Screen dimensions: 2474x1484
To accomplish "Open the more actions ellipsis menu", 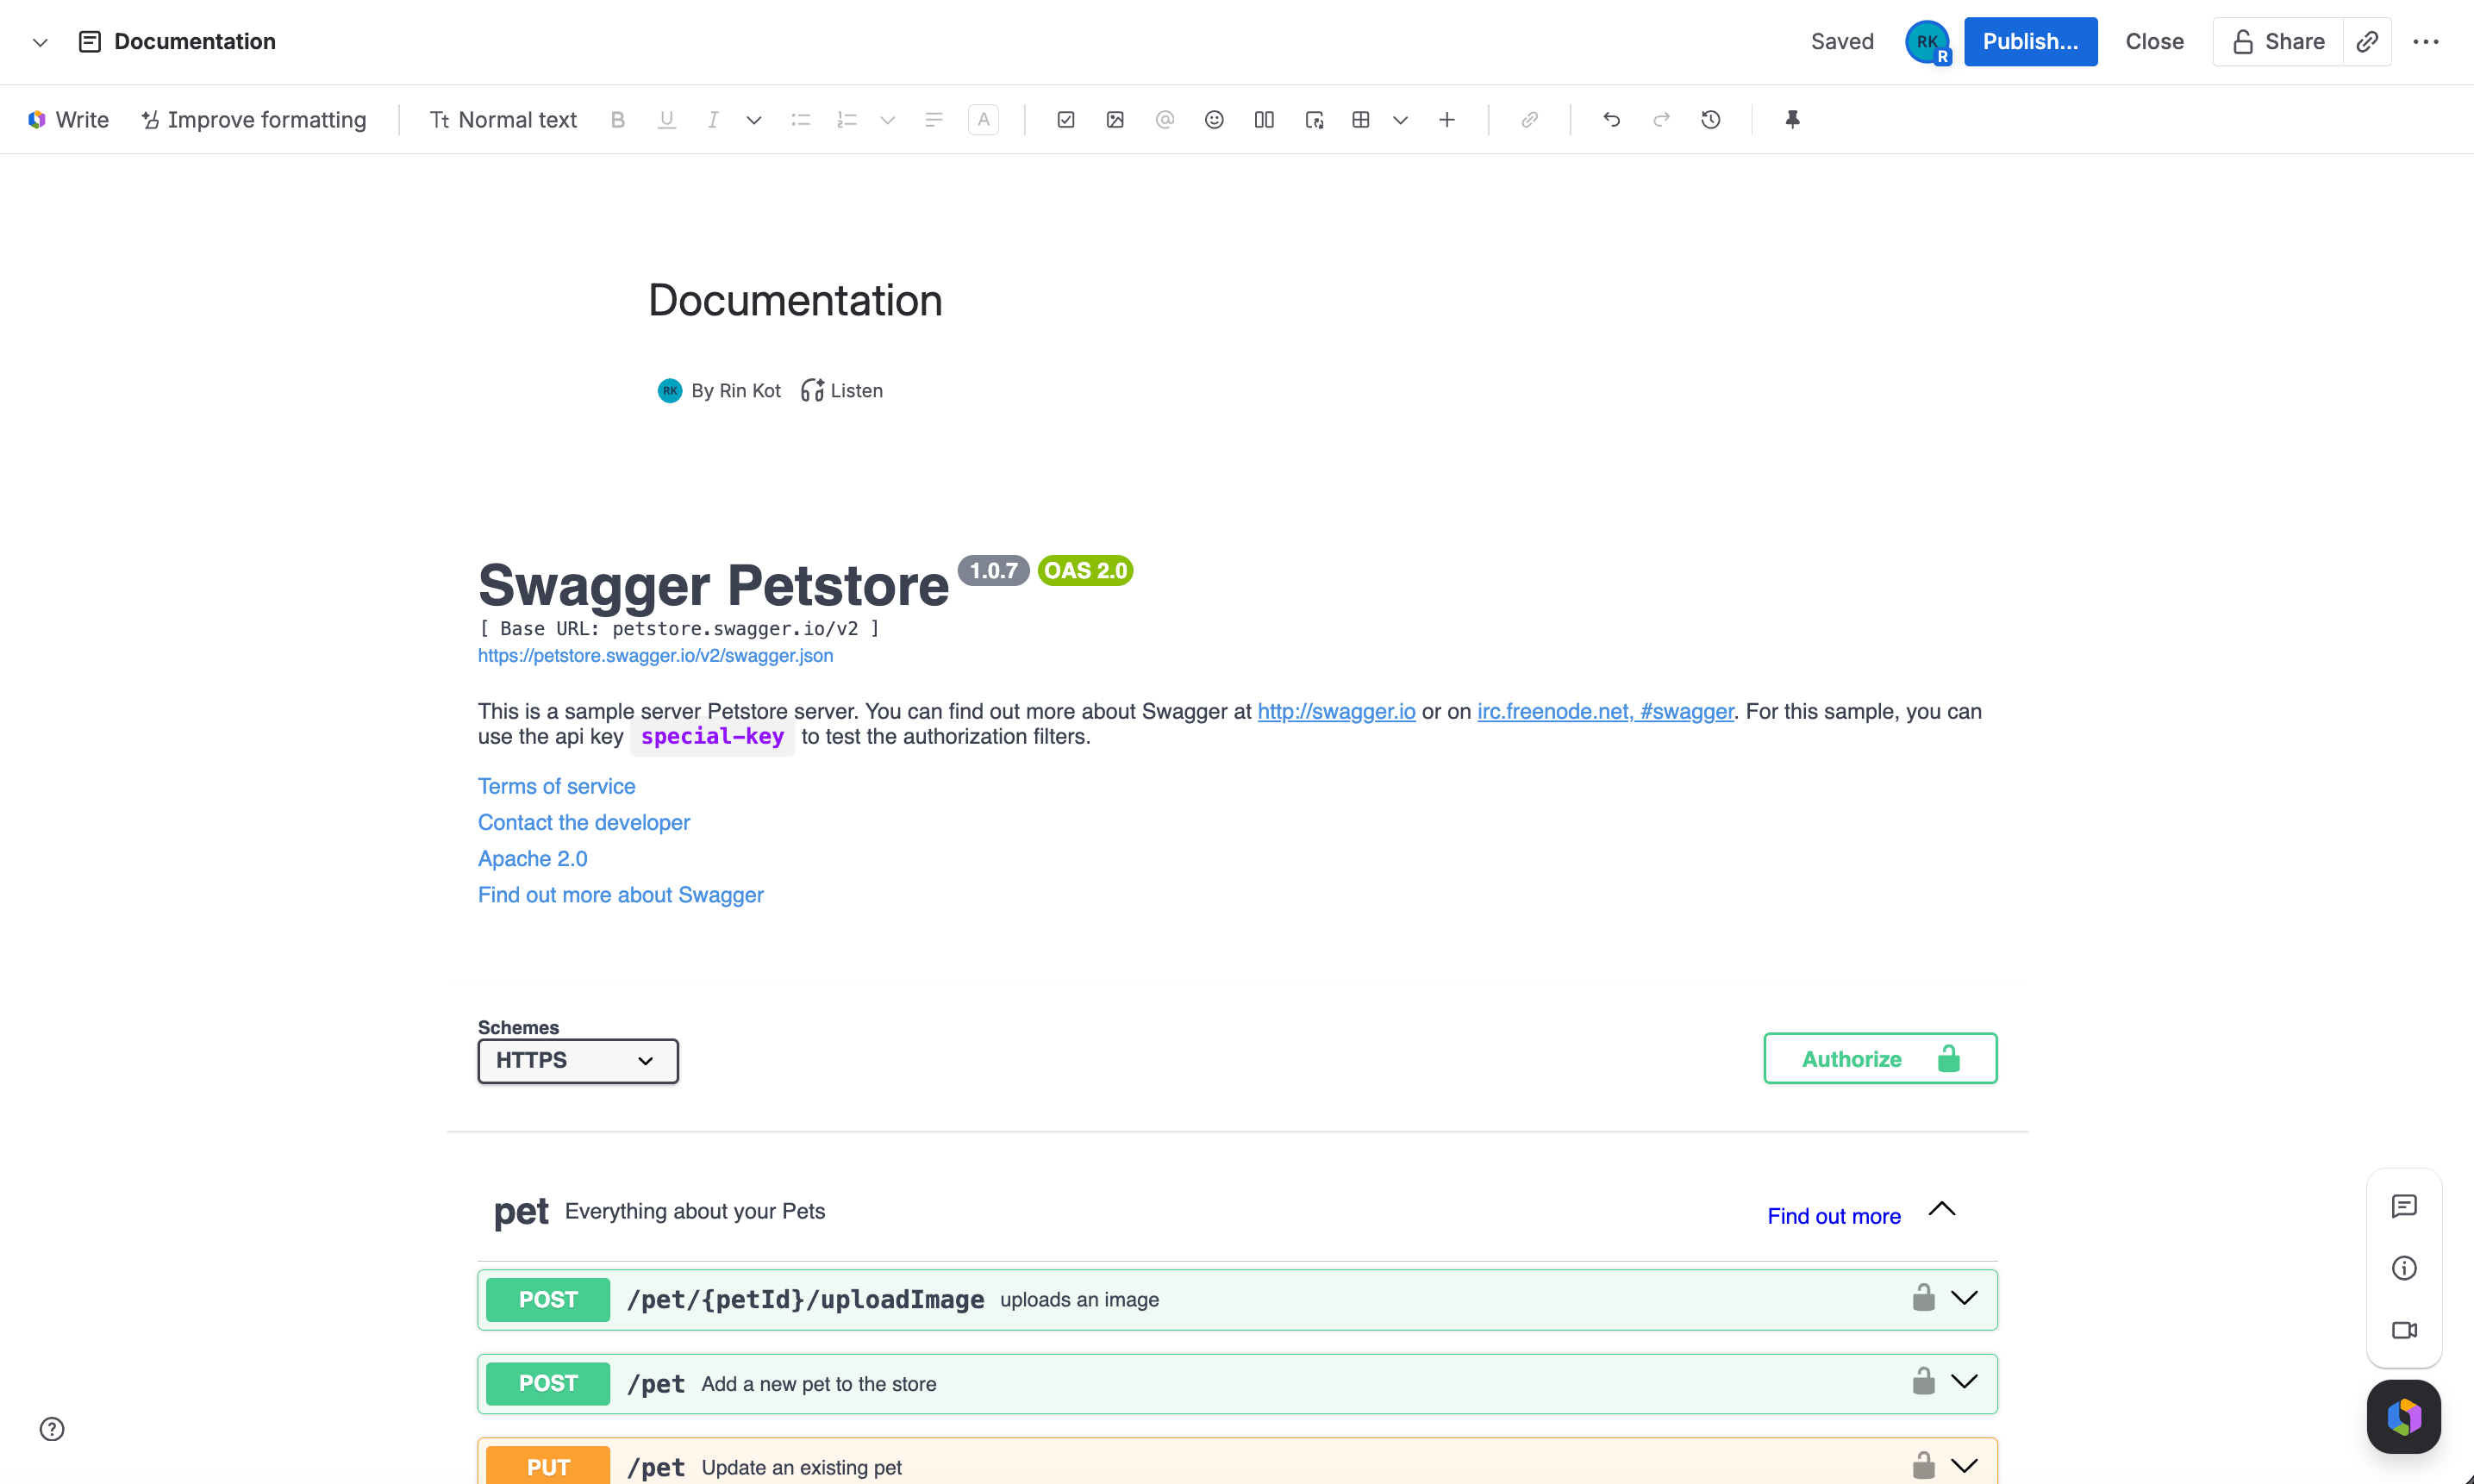I will (x=2426, y=42).
